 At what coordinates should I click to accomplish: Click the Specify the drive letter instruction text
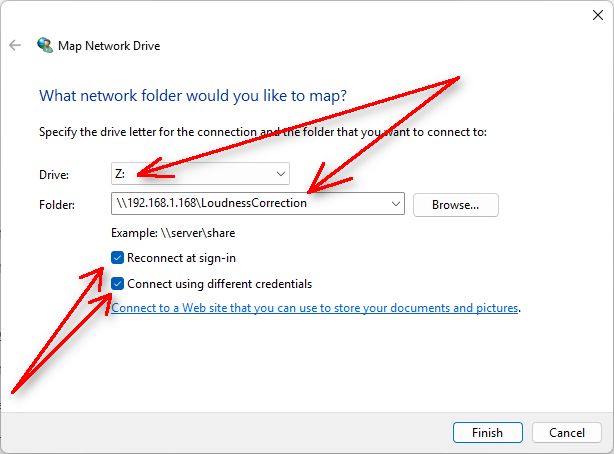coord(262,131)
